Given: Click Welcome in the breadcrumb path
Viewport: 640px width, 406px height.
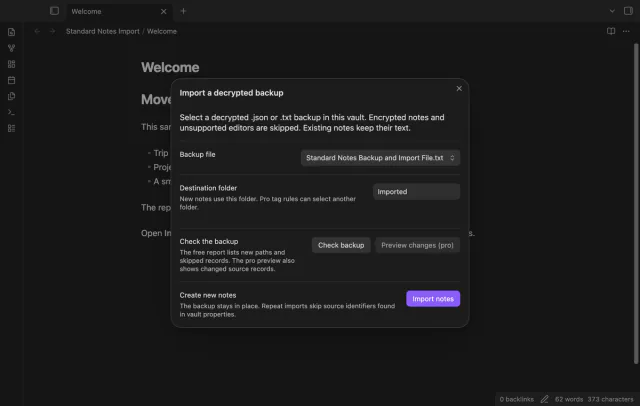Looking at the screenshot, I should (162, 31).
